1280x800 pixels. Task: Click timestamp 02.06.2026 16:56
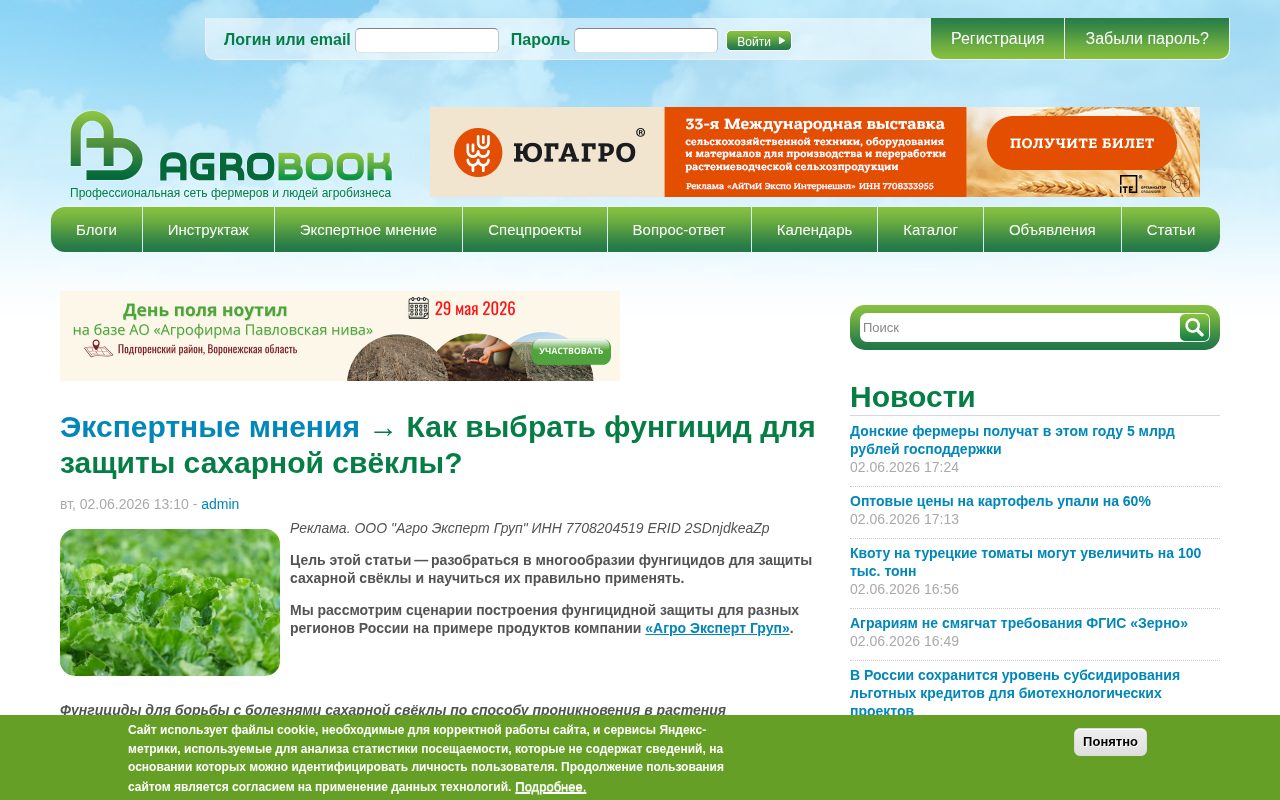click(904, 589)
